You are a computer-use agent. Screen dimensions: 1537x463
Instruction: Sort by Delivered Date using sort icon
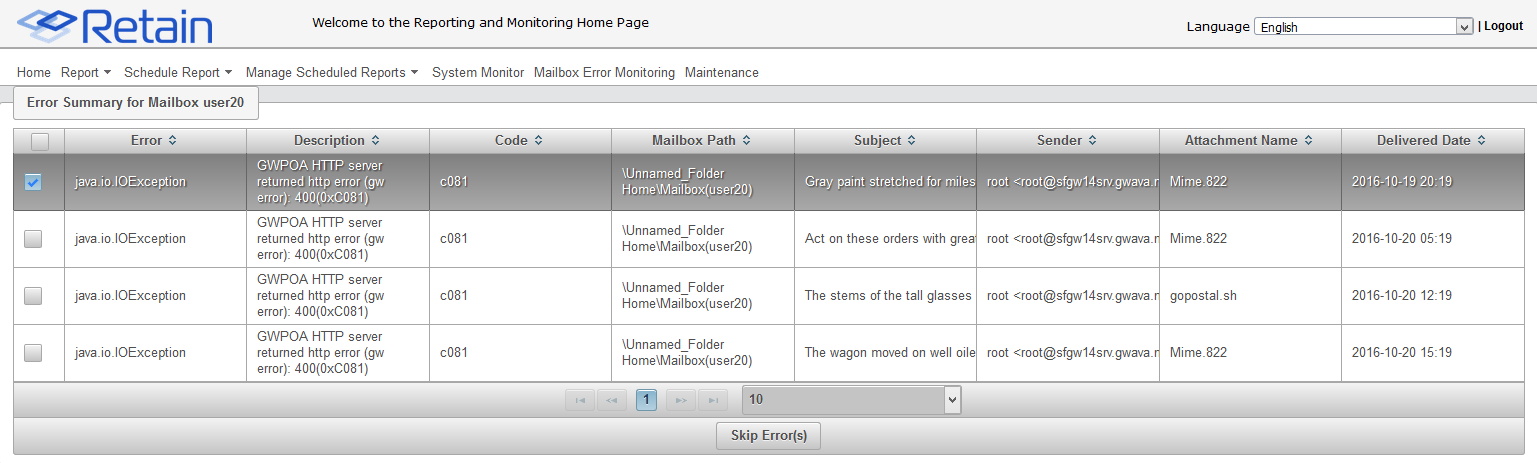pos(1481,141)
